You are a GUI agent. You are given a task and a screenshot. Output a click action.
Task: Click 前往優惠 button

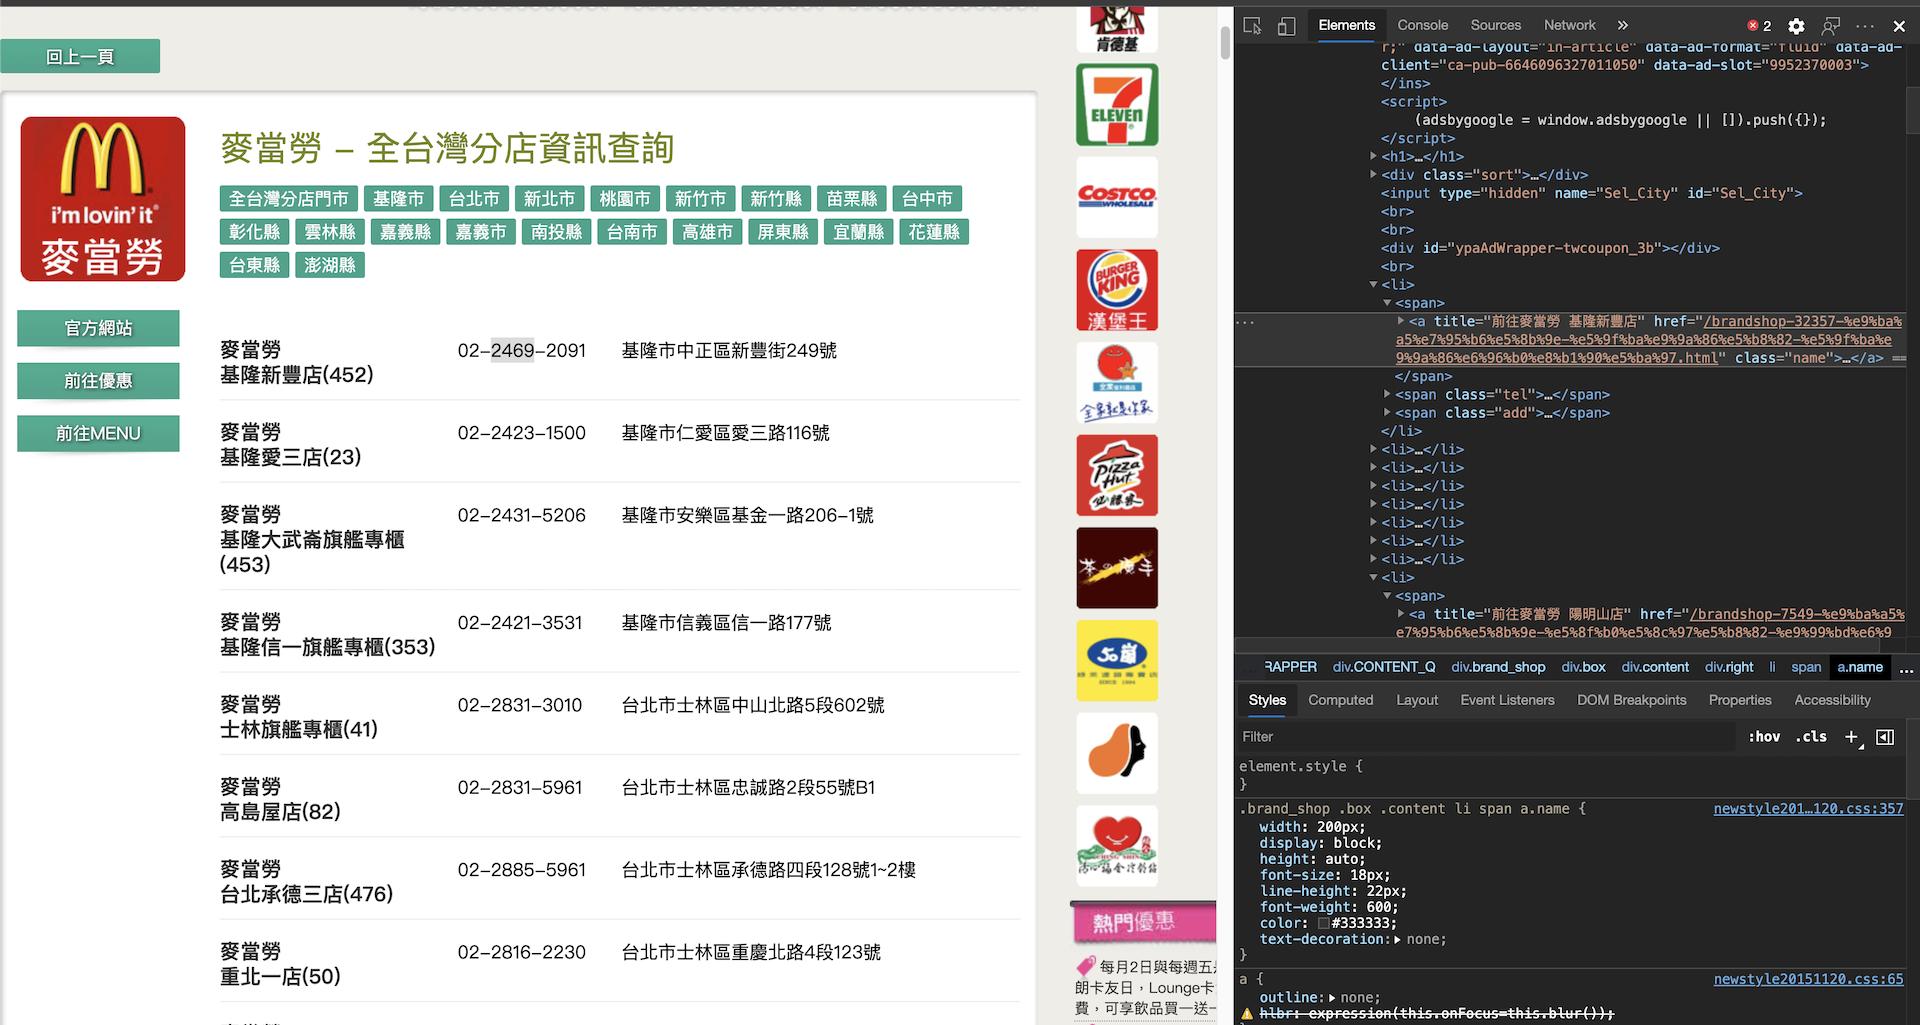(x=98, y=381)
